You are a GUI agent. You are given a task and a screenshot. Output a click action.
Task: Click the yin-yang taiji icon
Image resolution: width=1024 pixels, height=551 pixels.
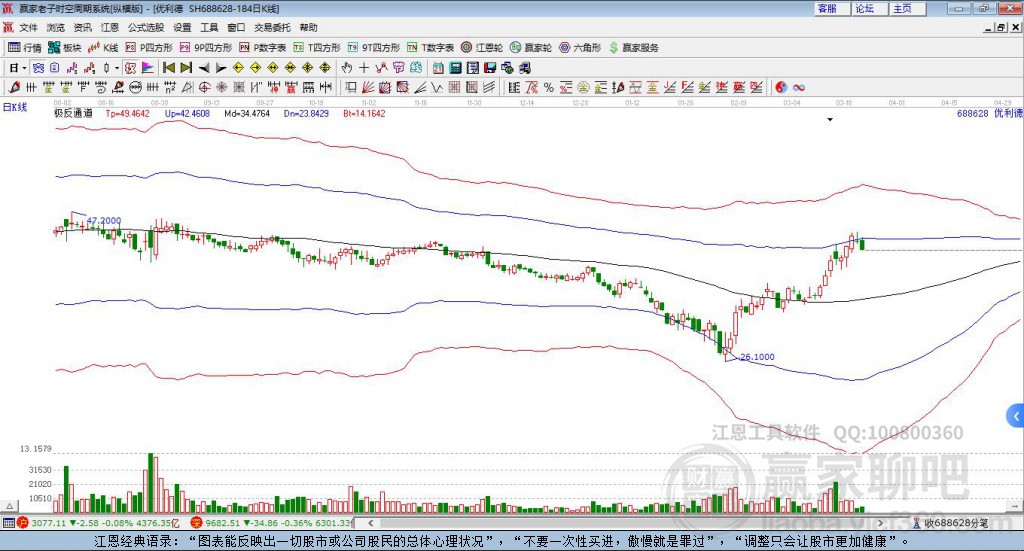[x=781, y=87]
